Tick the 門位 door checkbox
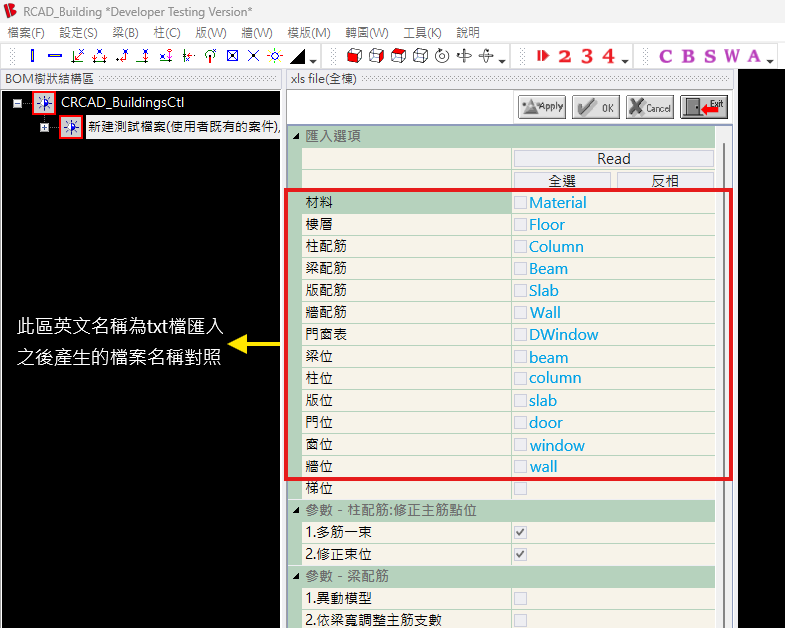This screenshot has height=628, width=785. 521,423
